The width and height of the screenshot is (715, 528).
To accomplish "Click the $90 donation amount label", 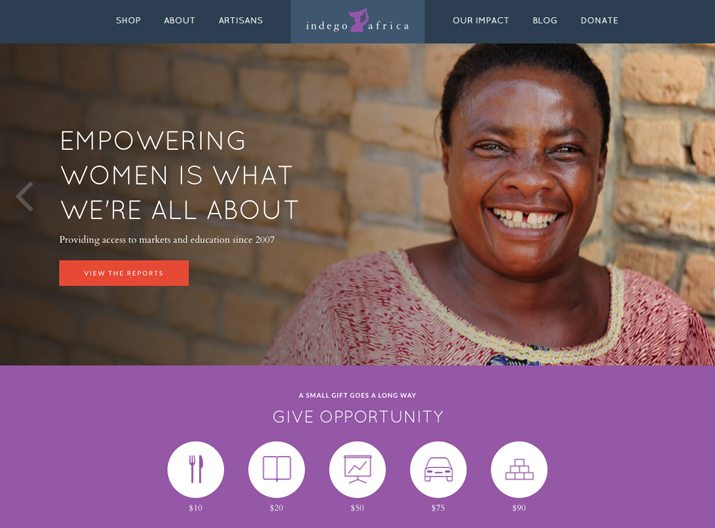I will click(x=519, y=508).
